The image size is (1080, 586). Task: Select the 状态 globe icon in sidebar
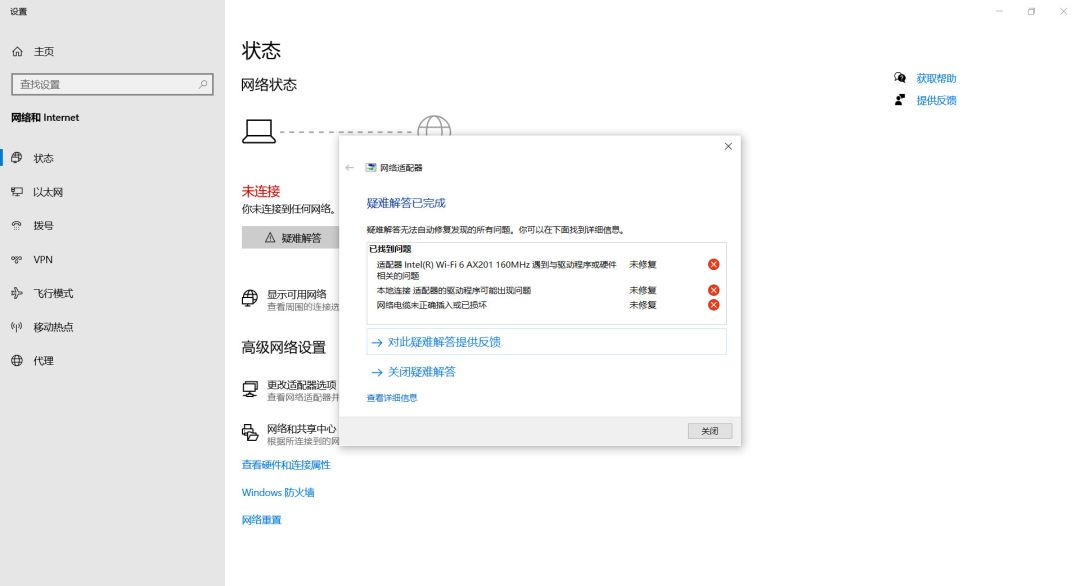coord(17,158)
